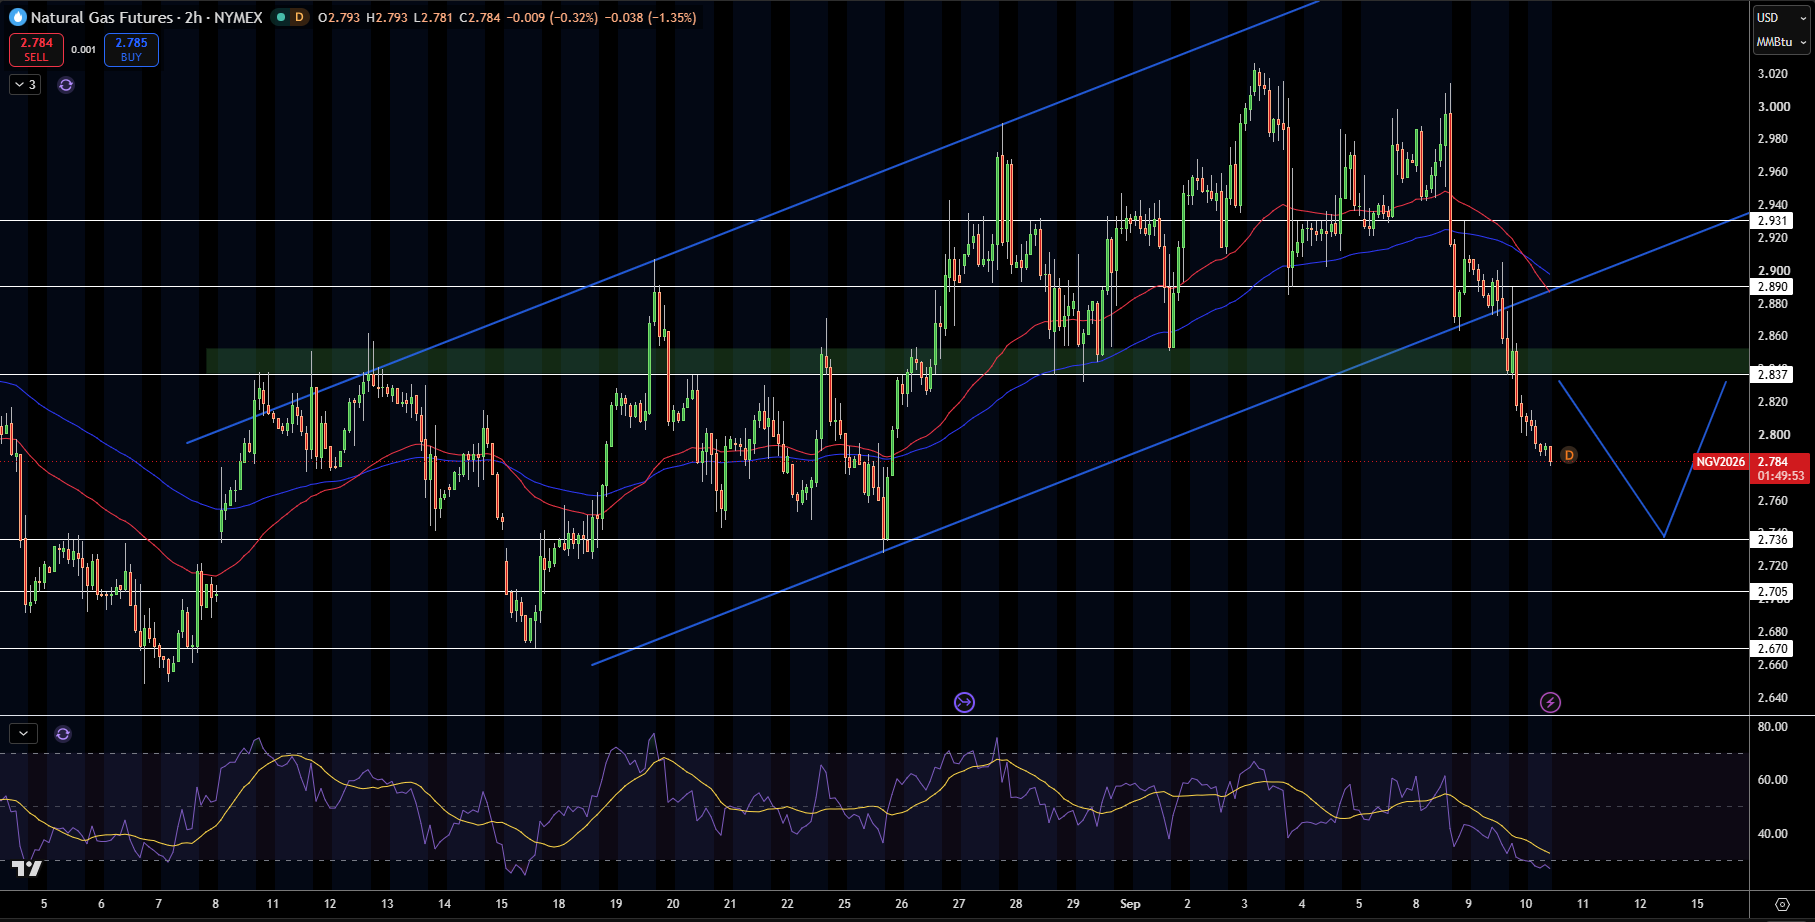Open the USD currency dropdown

click(x=1782, y=17)
